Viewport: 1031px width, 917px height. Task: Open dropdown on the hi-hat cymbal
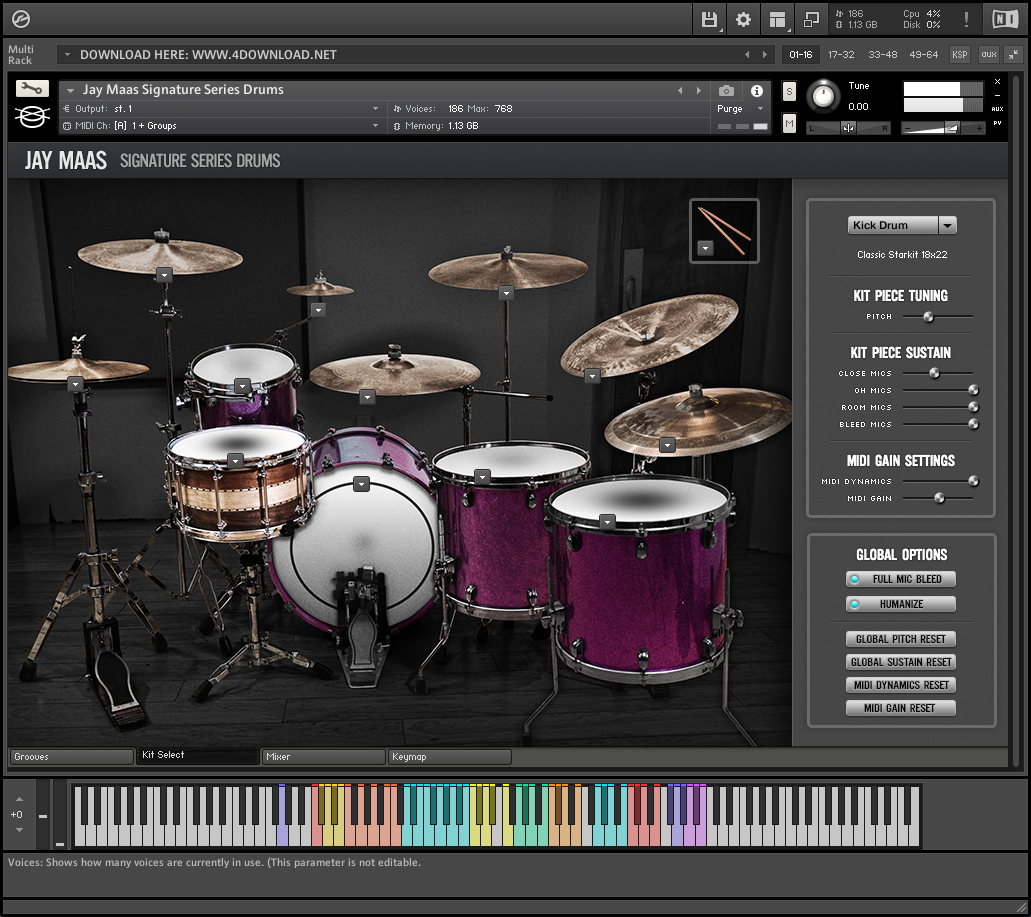pyautogui.click(x=76, y=384)
